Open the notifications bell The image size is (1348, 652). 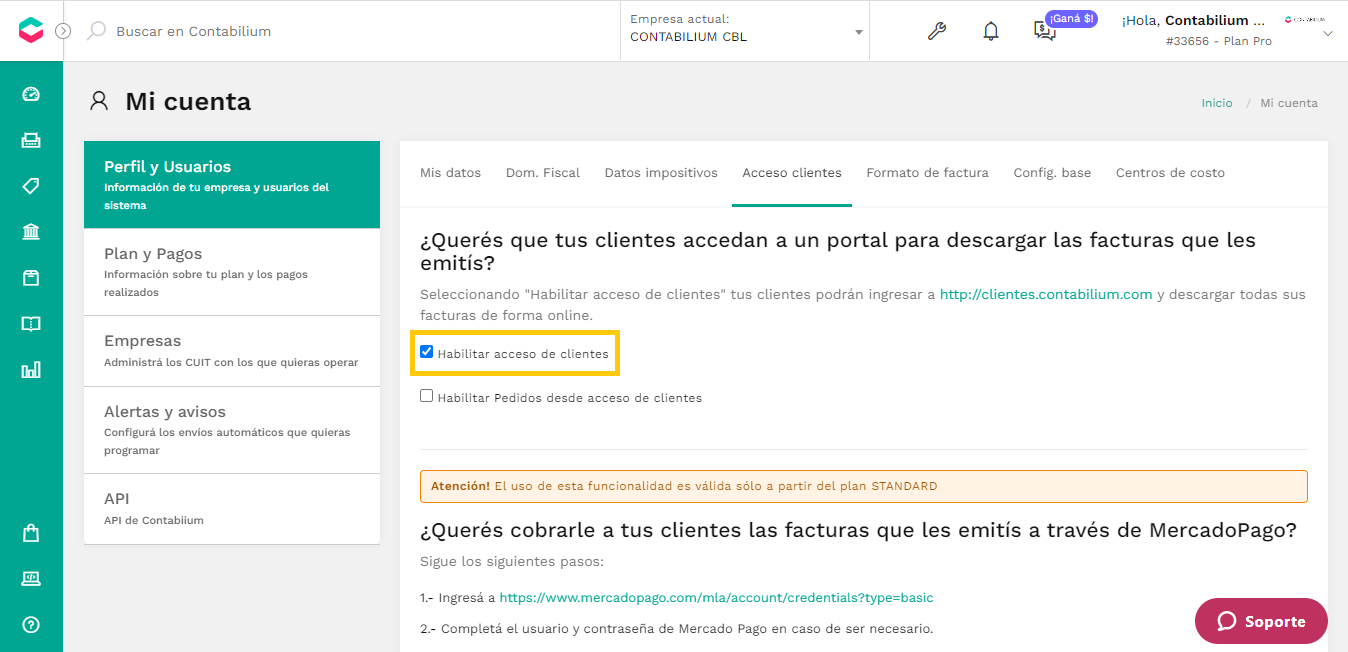[991, 31]
